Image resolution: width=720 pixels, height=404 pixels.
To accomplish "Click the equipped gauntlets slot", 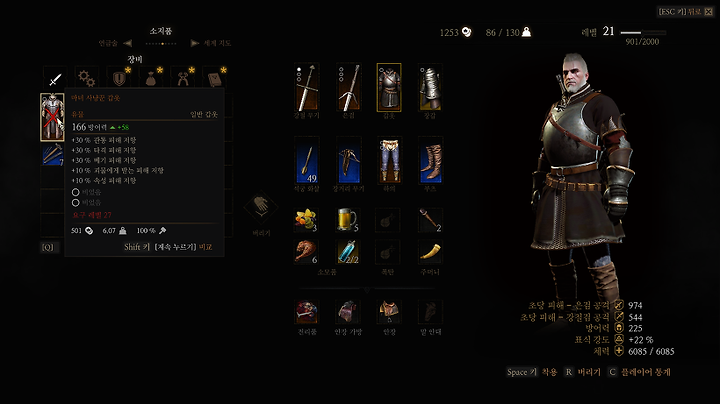I will tap(430, 87).
